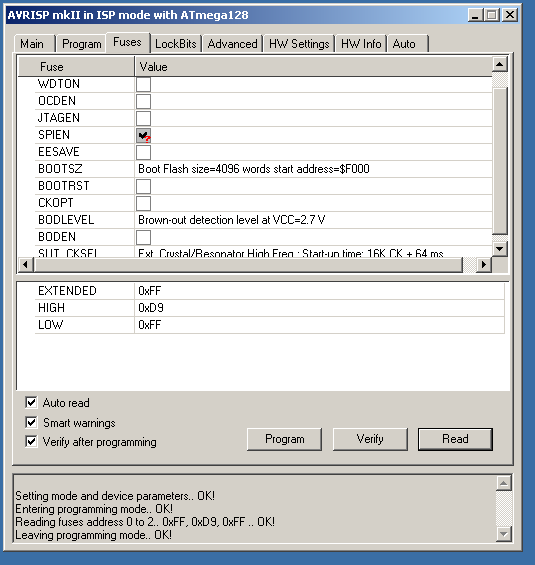Close the AVRISP mkII dialog
Image resolution: width=535 pixels, height=565 pixels.
tap(510, 15)
